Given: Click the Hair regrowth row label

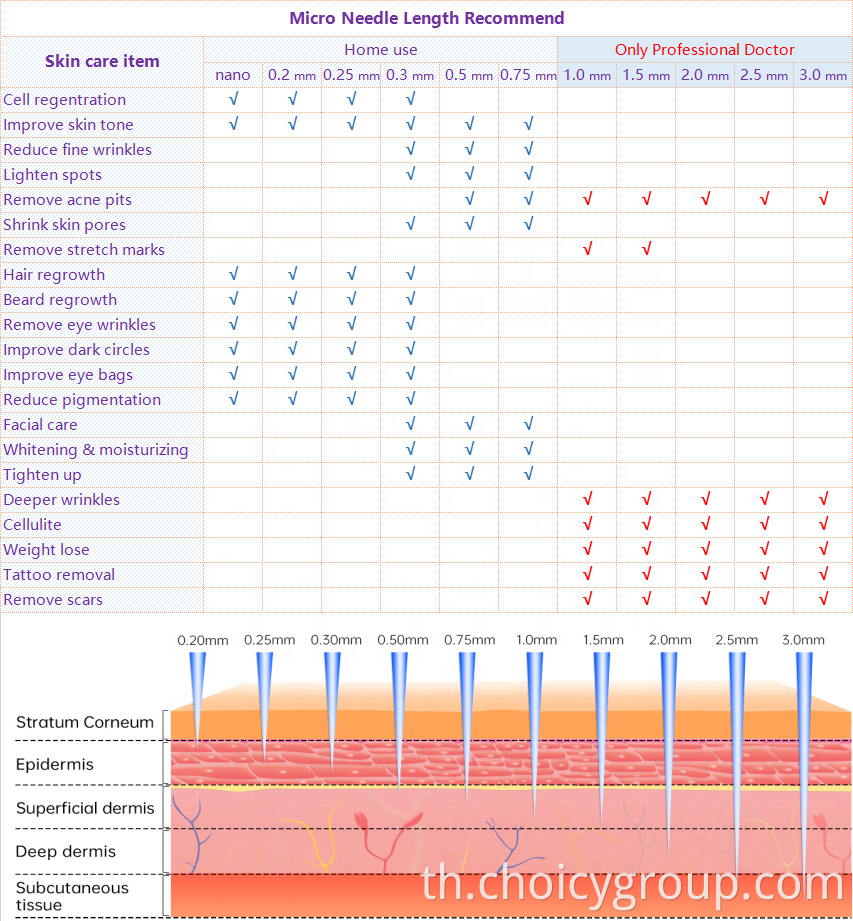Looking at the screenshot, I should point(54,275).
